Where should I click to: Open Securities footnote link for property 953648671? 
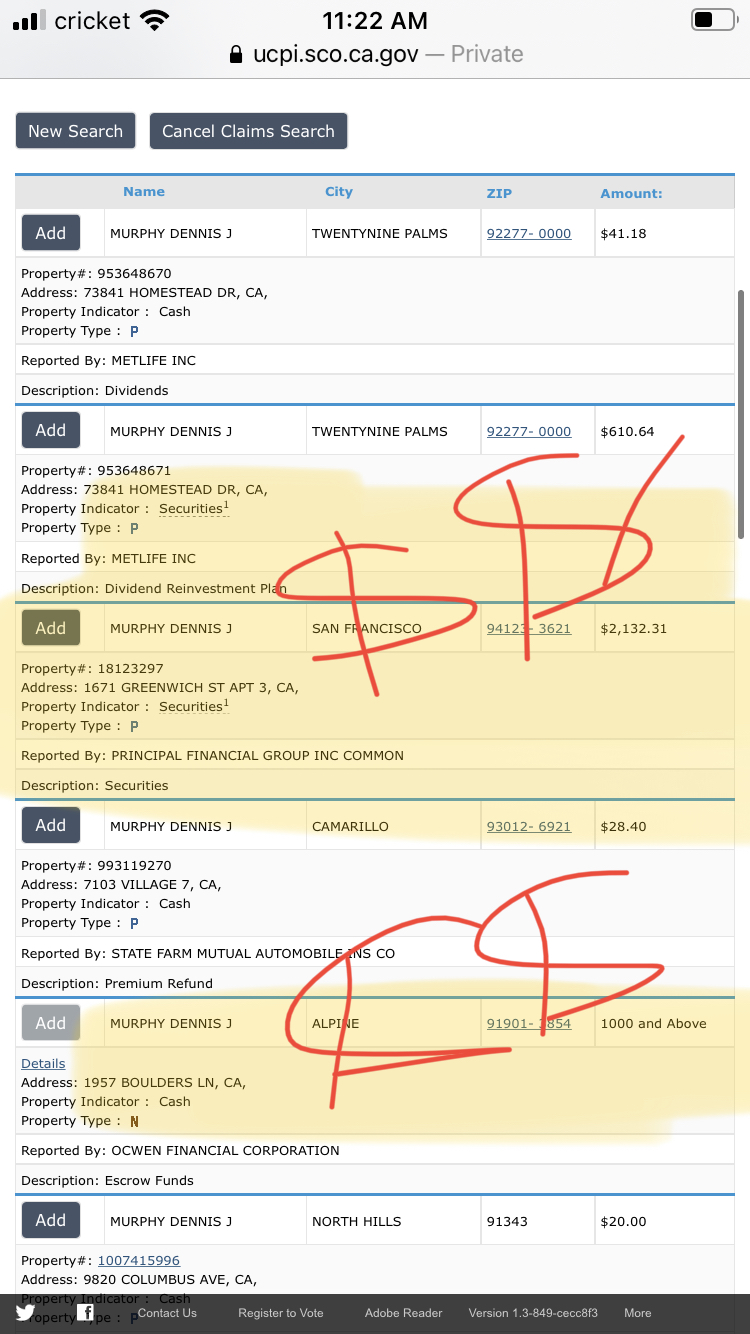coord(194,508)
